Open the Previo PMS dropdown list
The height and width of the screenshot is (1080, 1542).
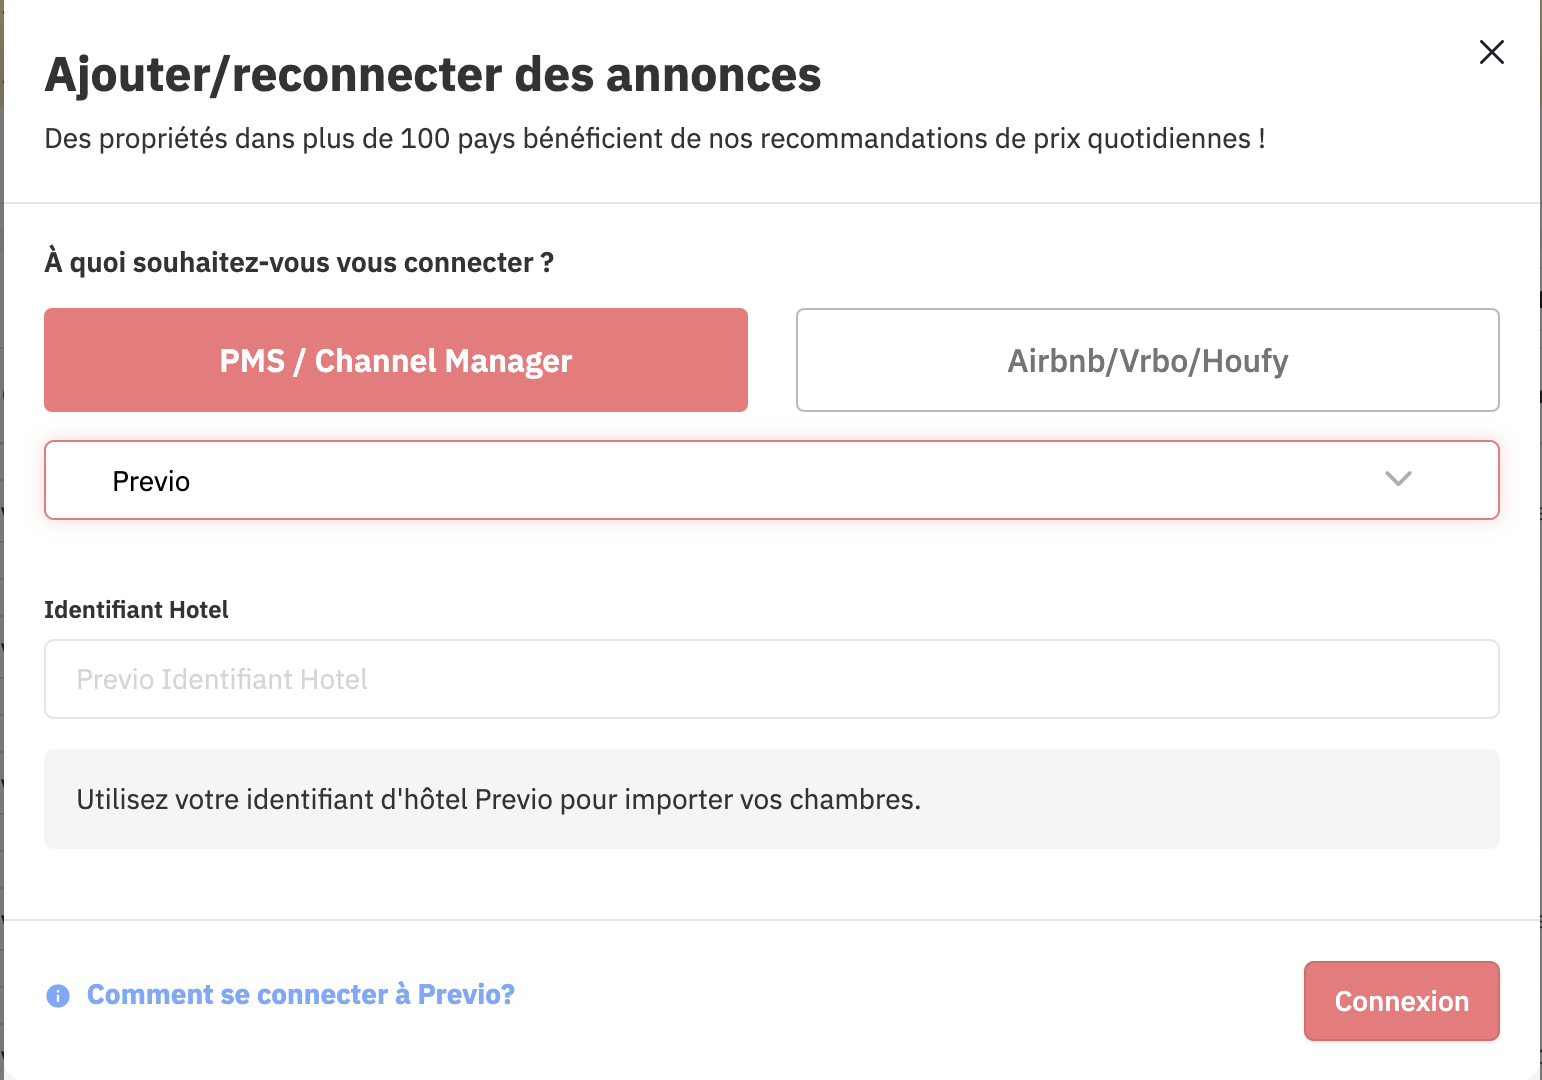pyautogui.click(x=771, y=480)
